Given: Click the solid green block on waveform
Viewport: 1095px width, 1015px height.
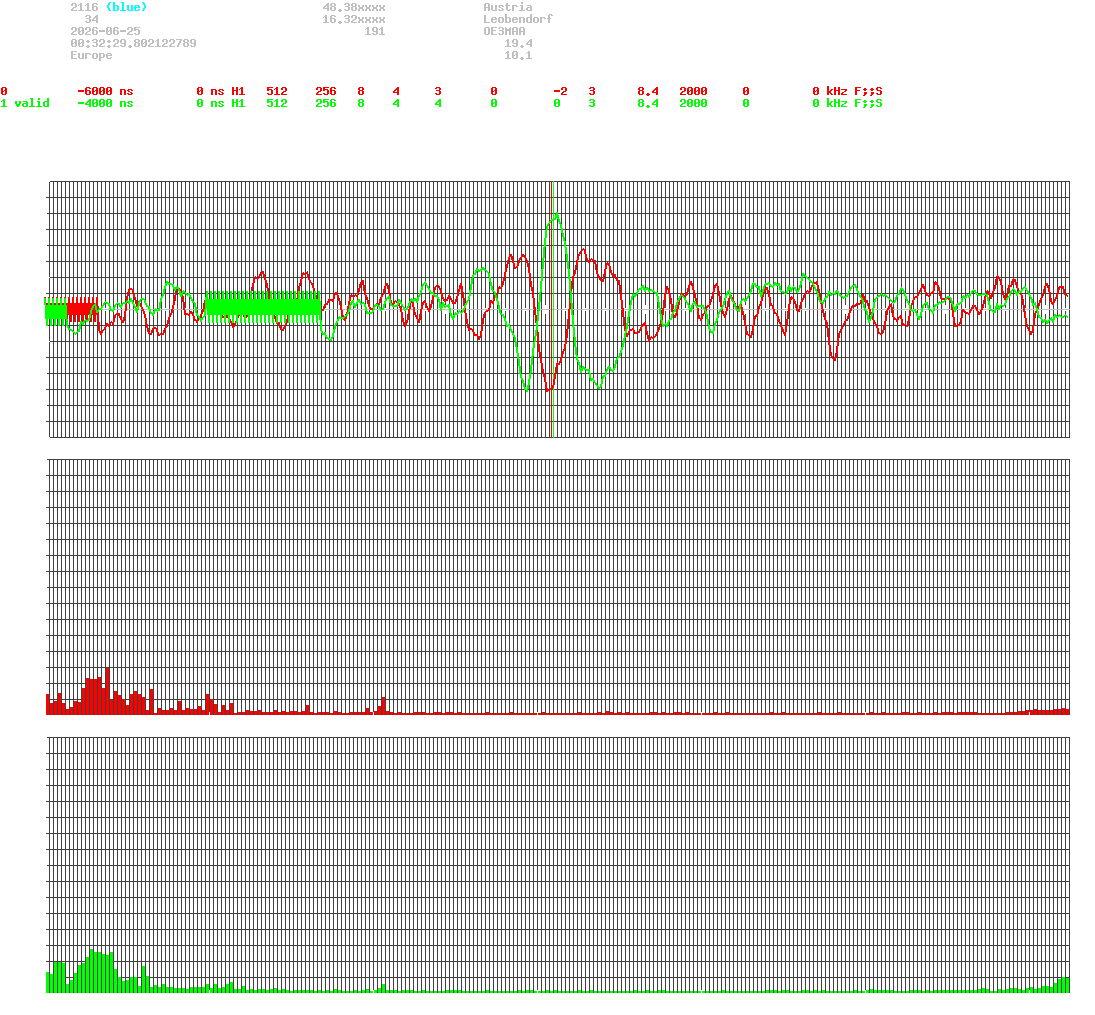Looking at the screenshot, I should [x=263, y=306].
